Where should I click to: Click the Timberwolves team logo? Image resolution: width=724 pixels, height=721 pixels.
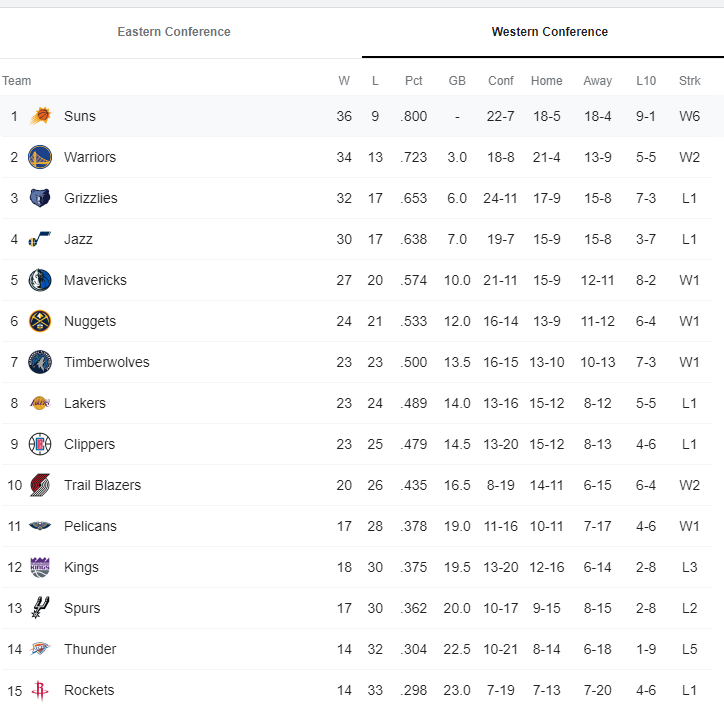(x=40, y=362)
